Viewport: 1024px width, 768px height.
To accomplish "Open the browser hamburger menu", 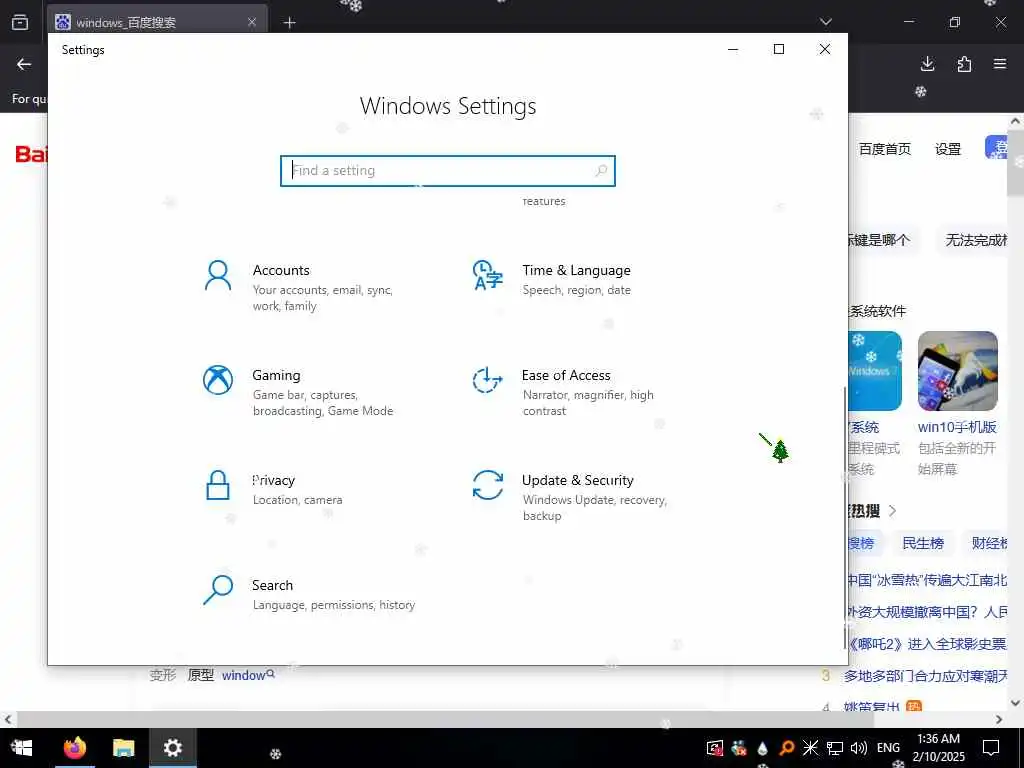I will (x=1000, y=63).
